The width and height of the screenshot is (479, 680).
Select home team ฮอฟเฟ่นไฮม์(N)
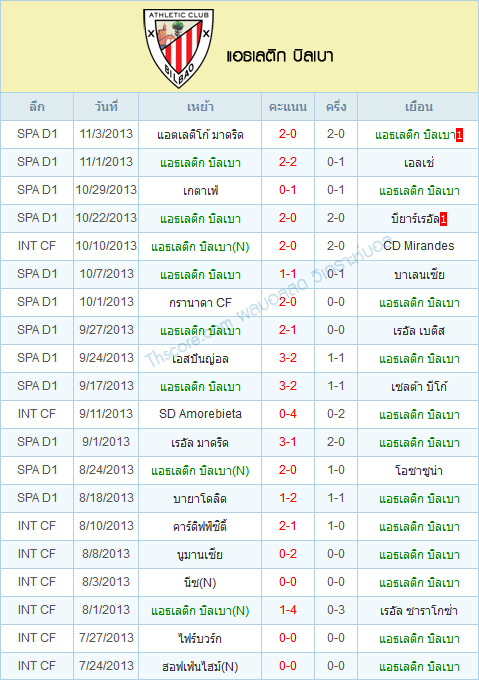[x=200, y=666]
